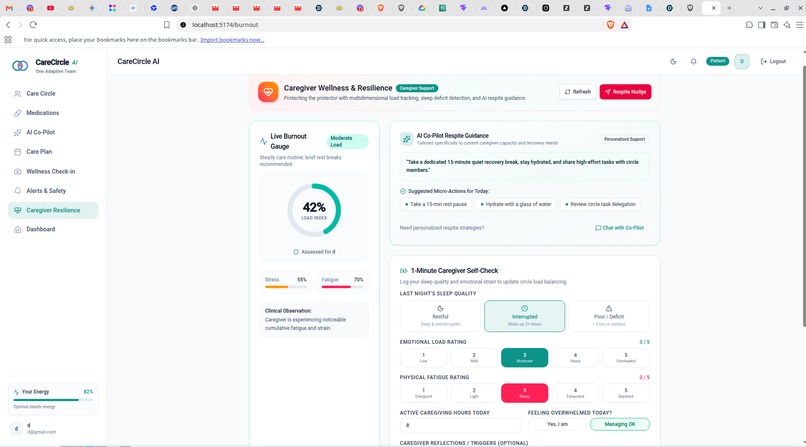Open Wellness Check-in in the sidebar

click(53, 171)
